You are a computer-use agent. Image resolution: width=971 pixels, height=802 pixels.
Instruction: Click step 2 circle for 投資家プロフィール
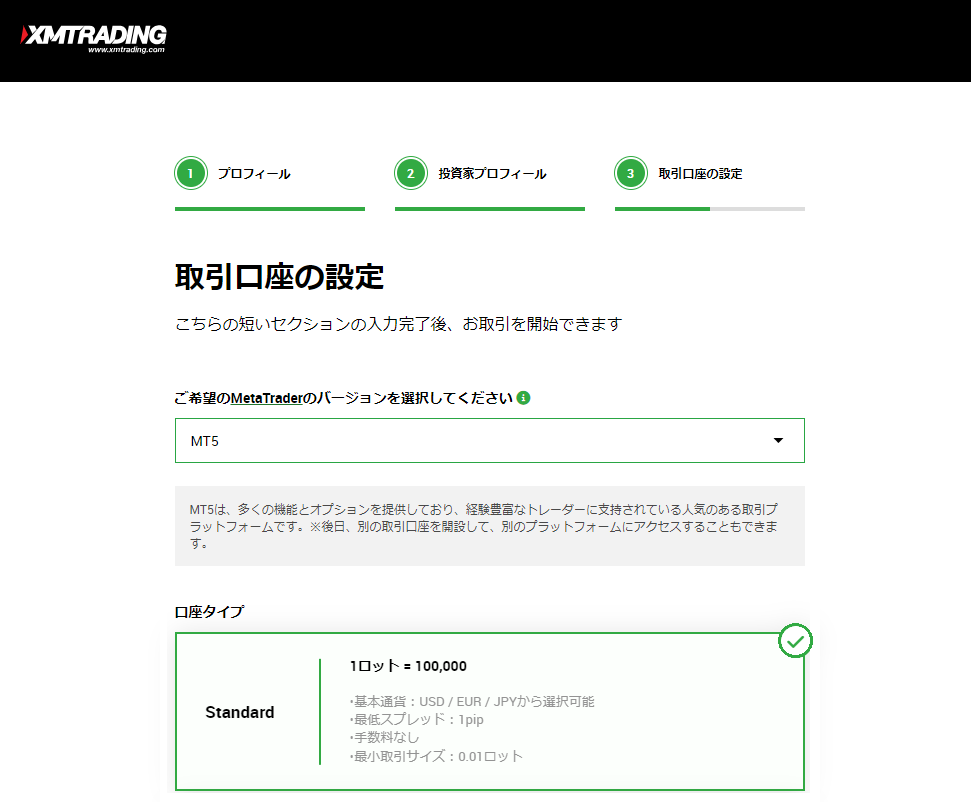(x=411, y=173)
